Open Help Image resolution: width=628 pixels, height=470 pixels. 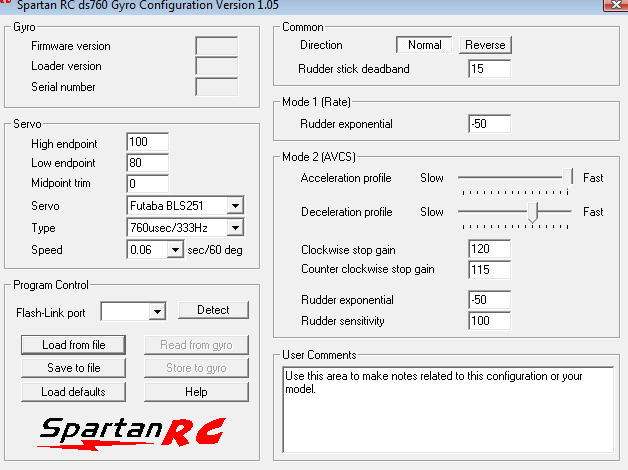[x=196, y=391]
